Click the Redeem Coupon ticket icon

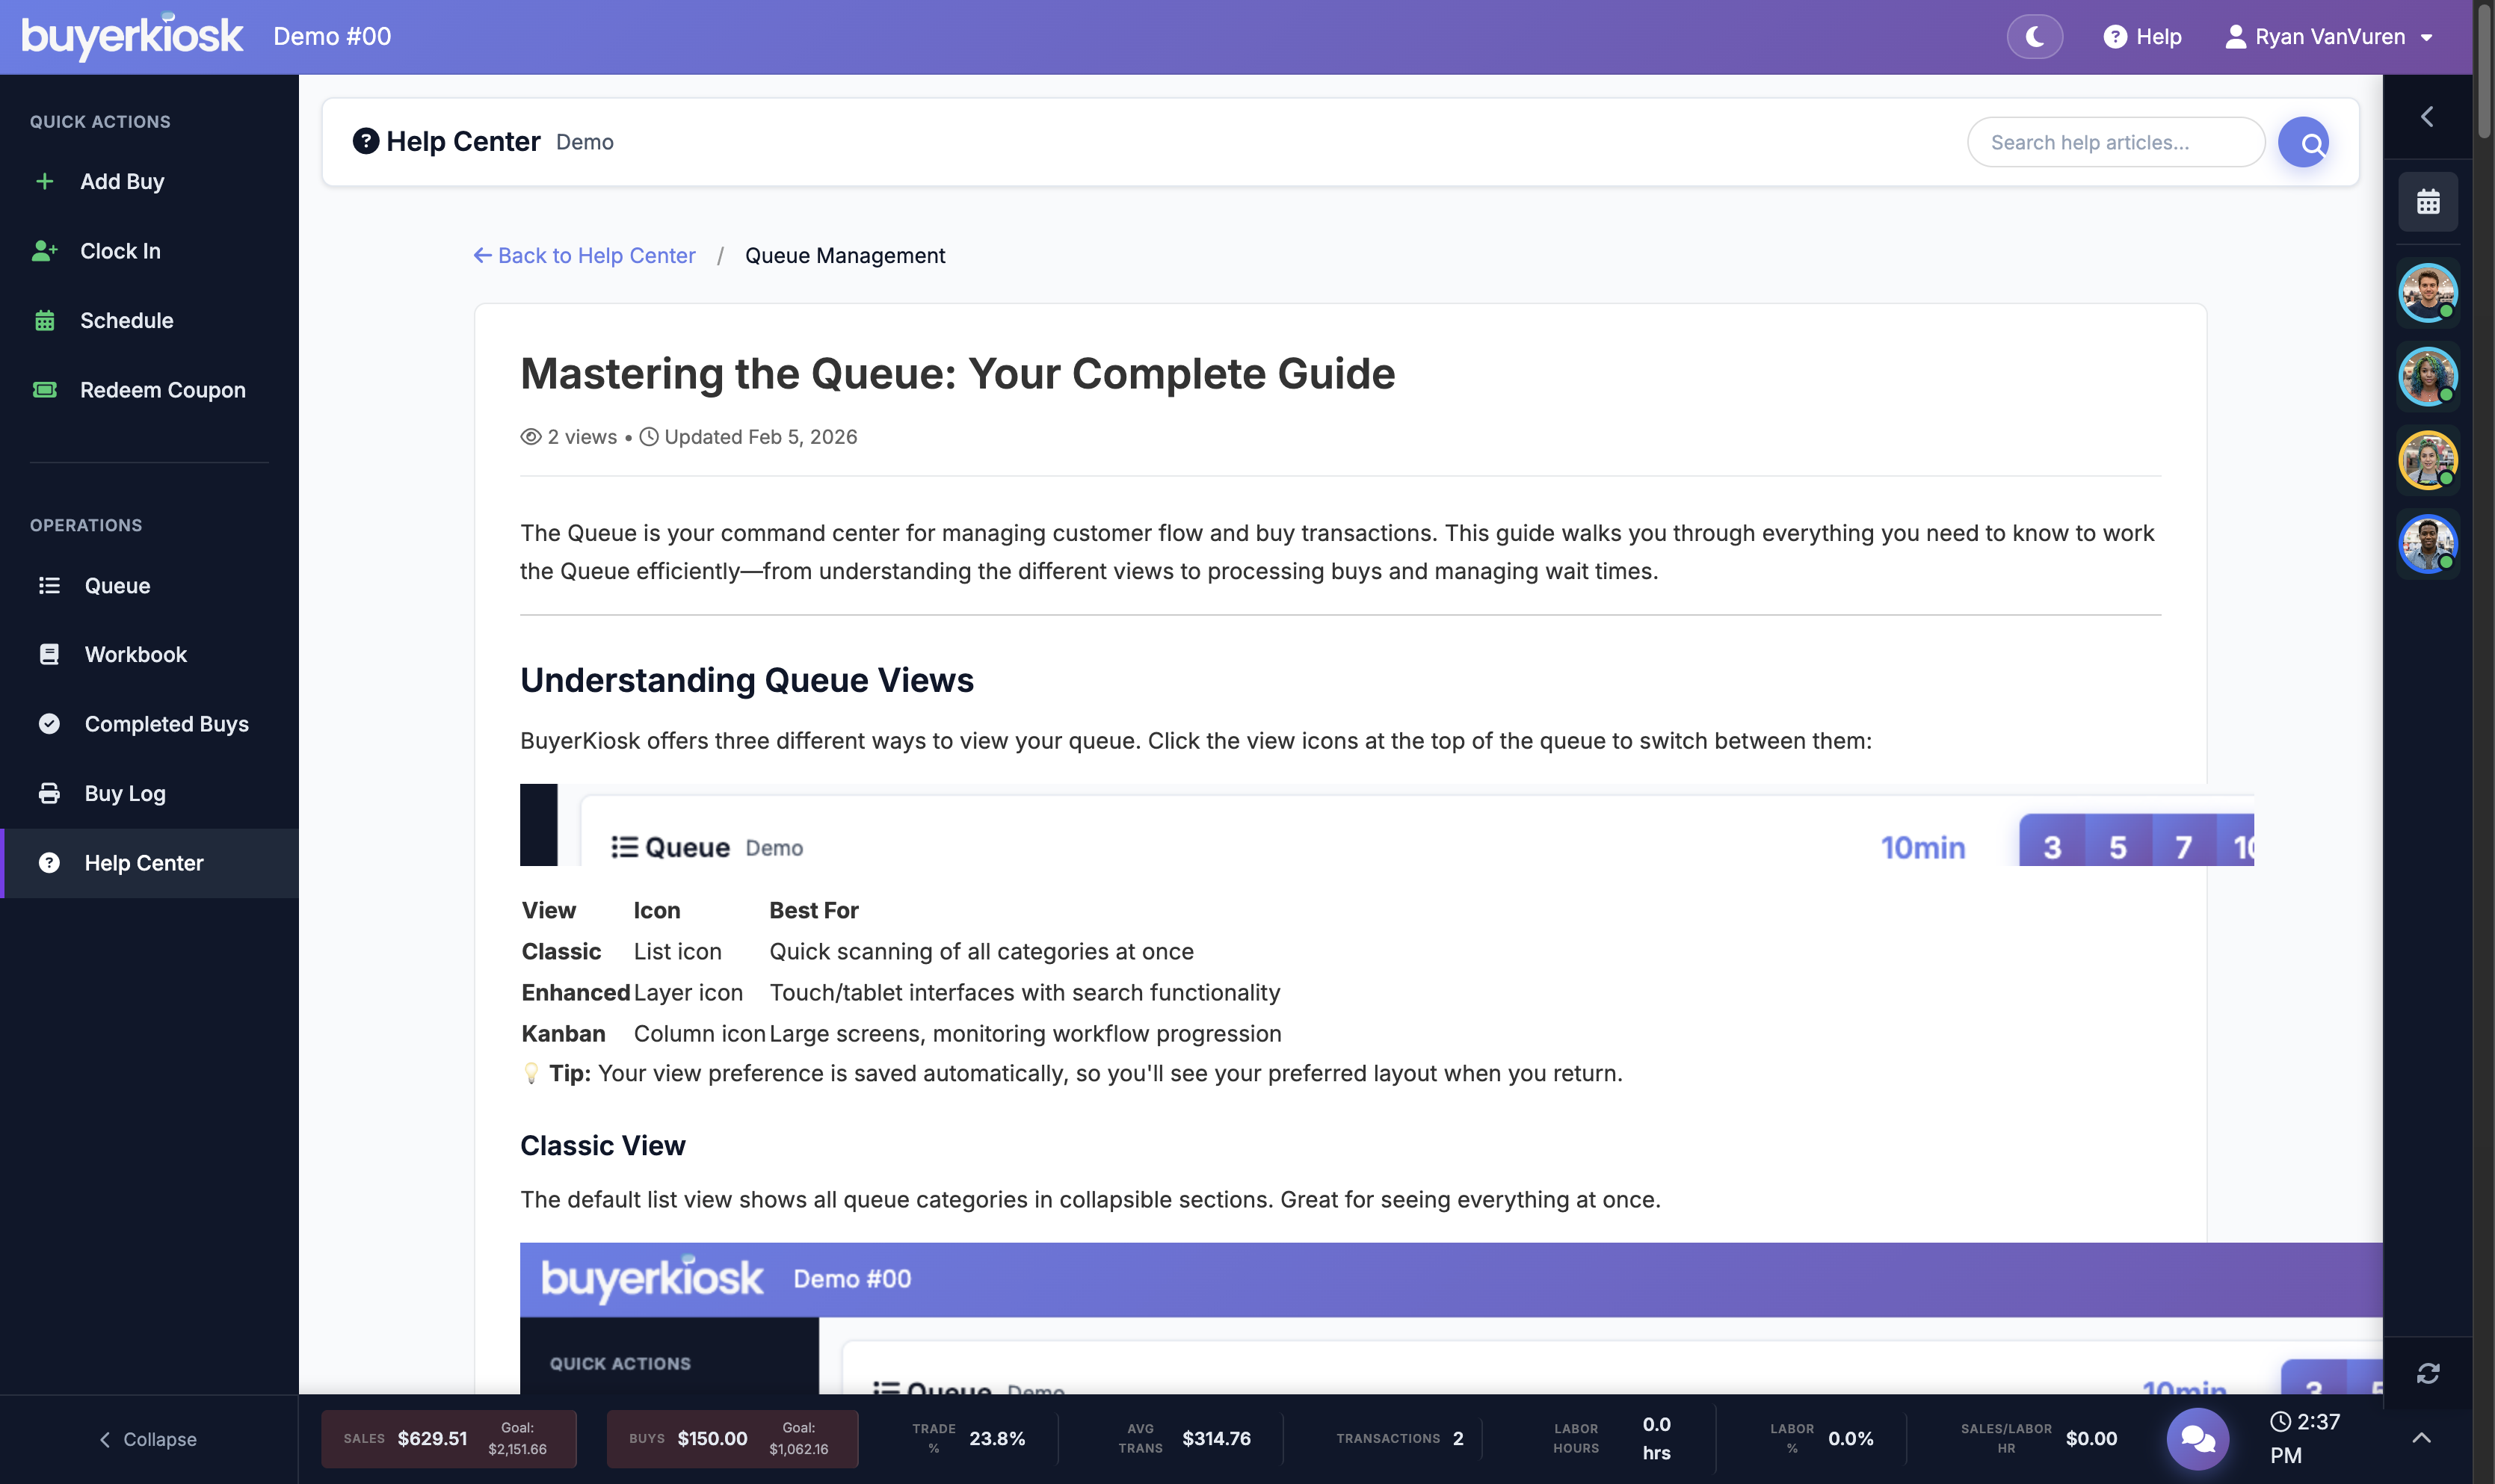point(45,390)
